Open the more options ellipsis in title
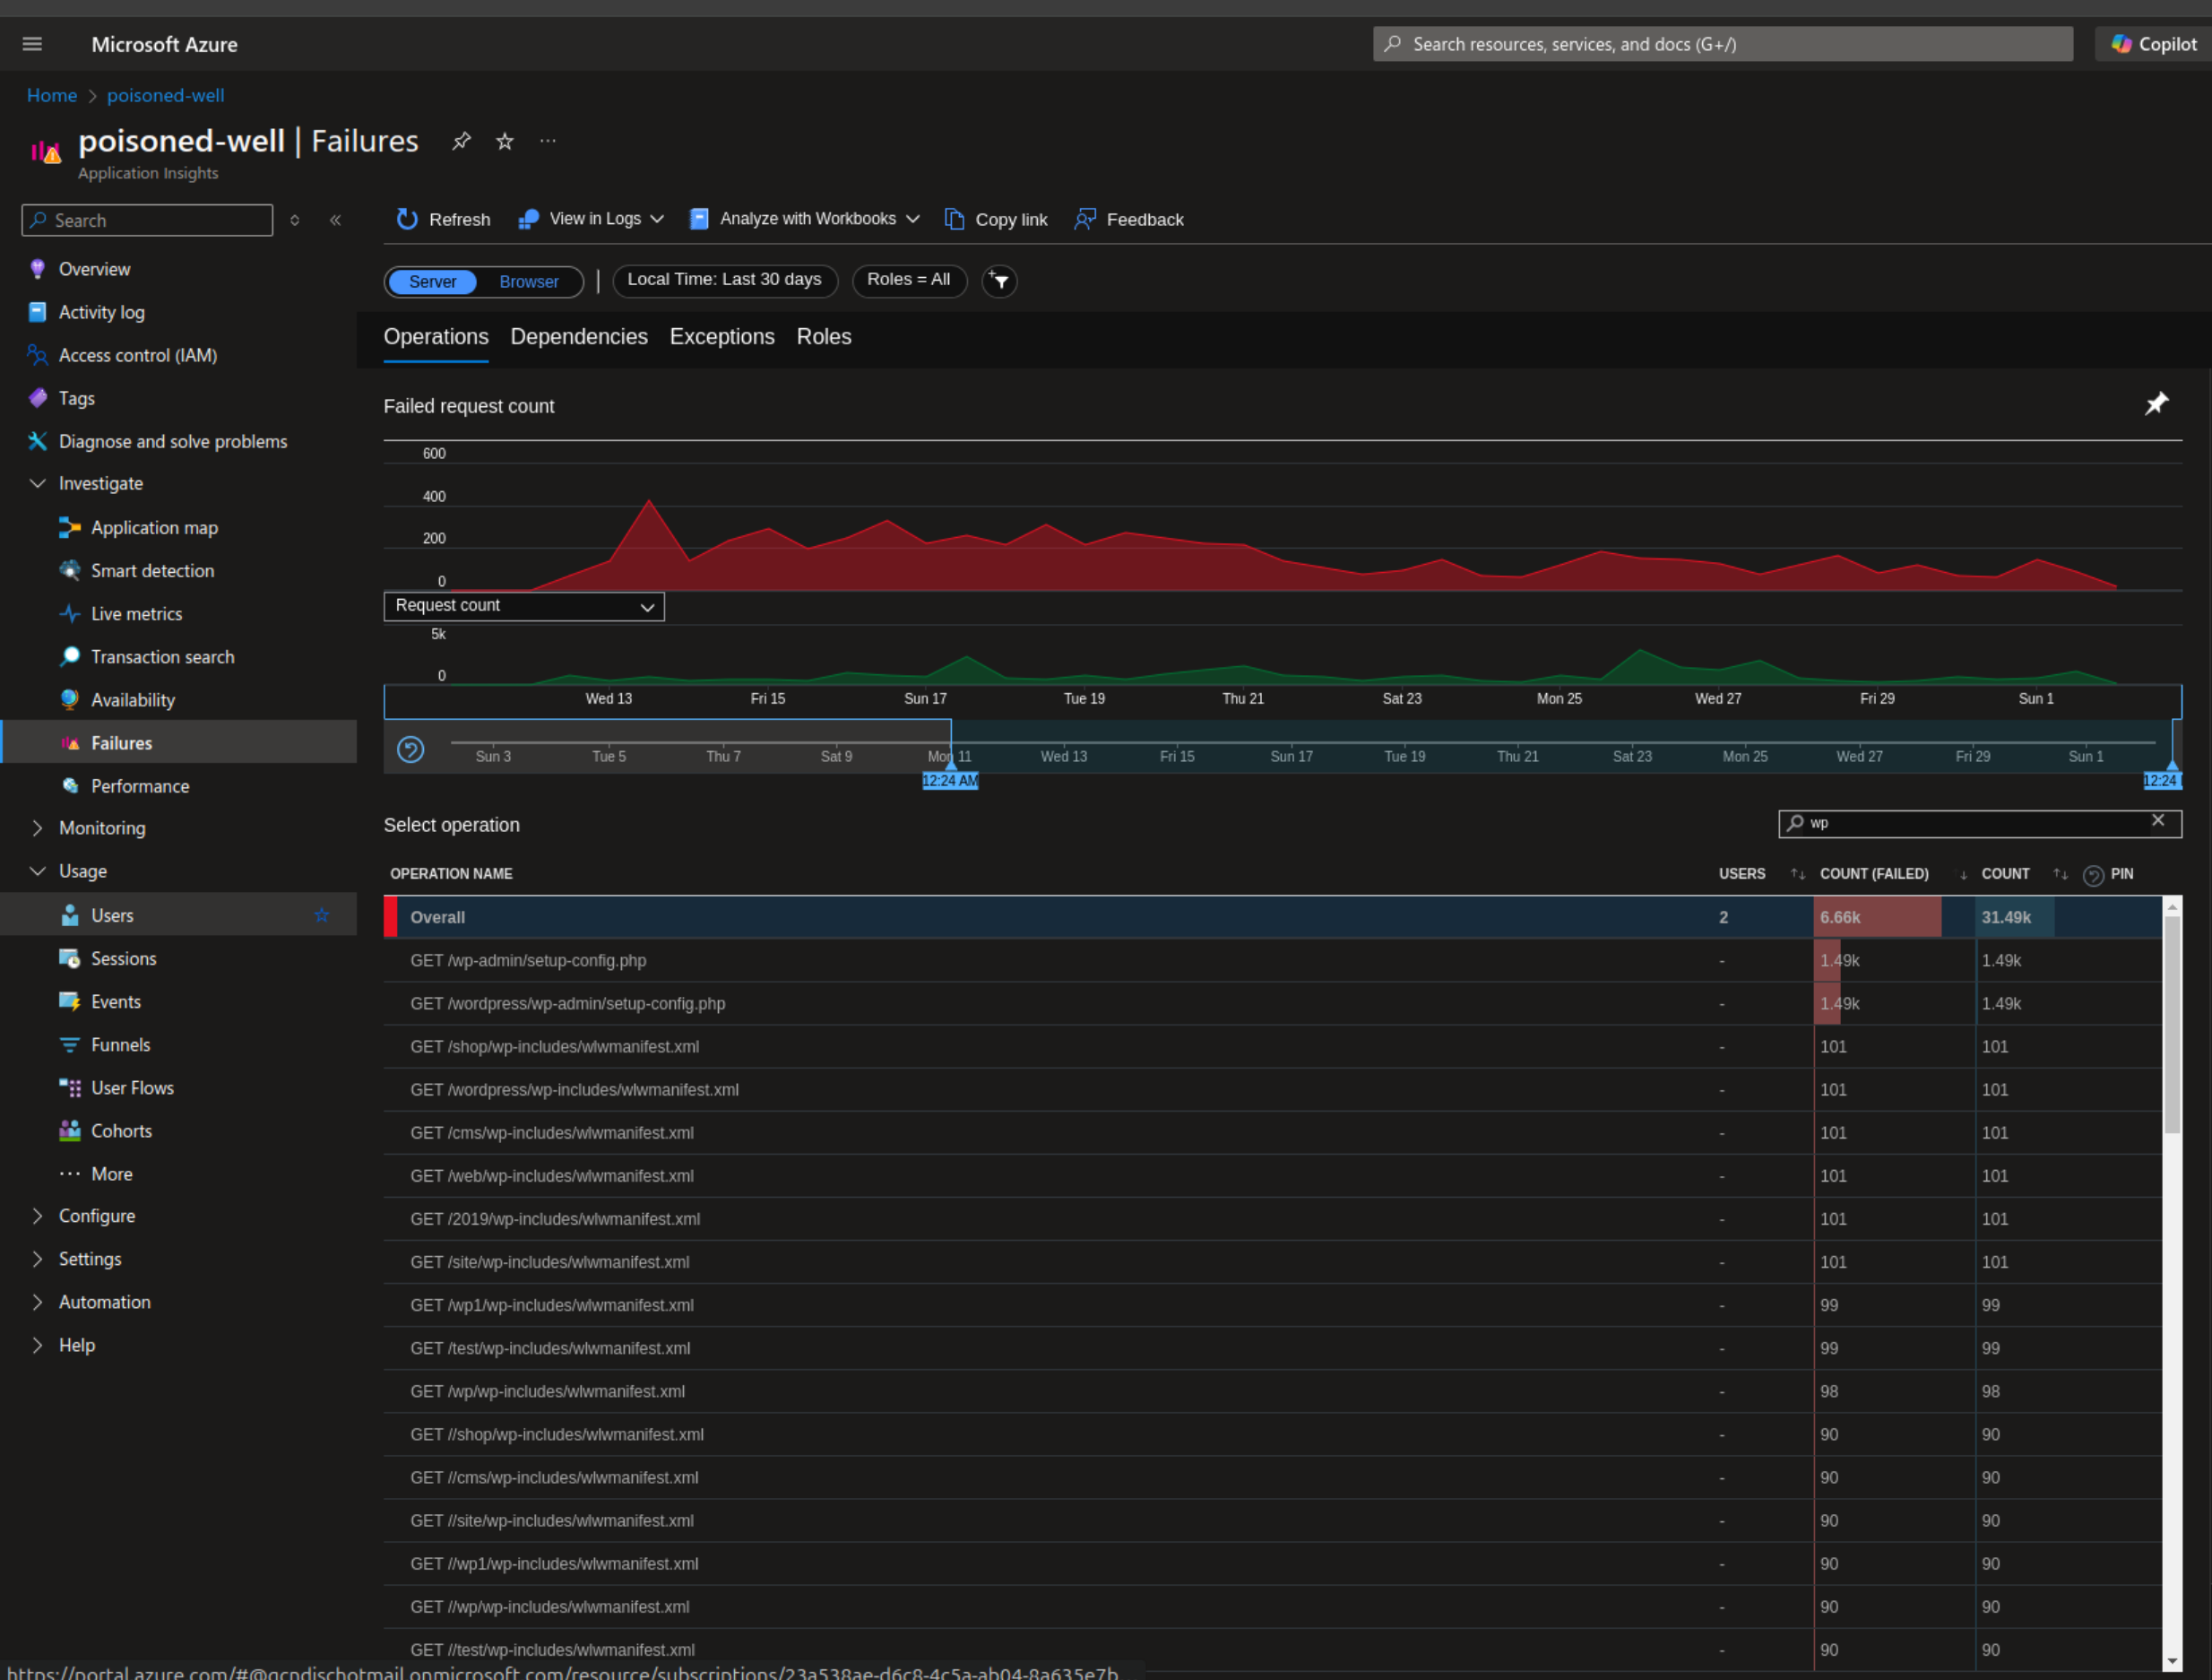2212x1680 pixels. click(x=548, y=141)
